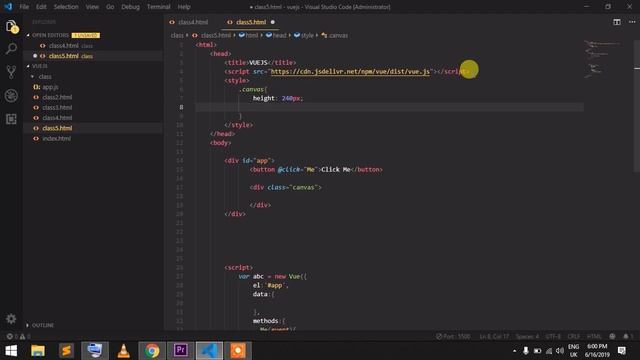The image size is (640, 360).
Task: Click the head breadcrumb segment
Action: (276, 36)
